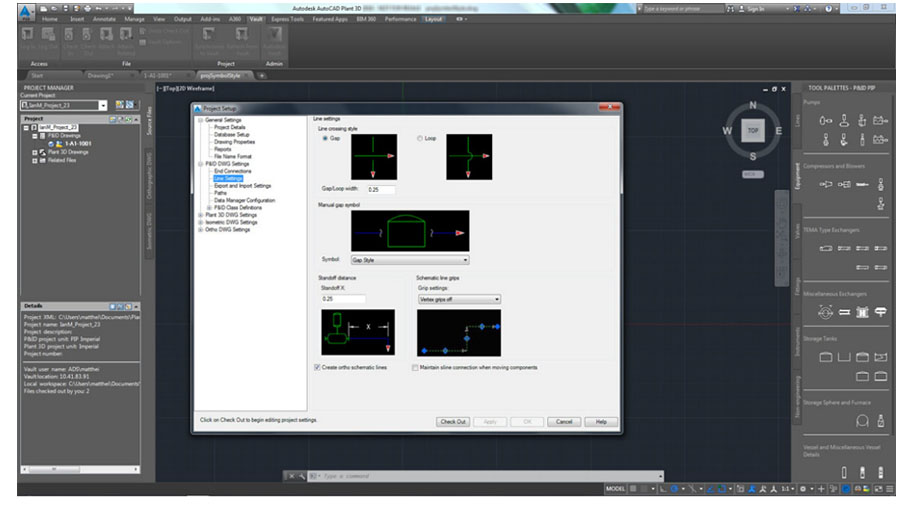The height and width of the screenshot is (524, 912).
Task: Open the Express Tools ribbon tab
Action: pos(287,19)
